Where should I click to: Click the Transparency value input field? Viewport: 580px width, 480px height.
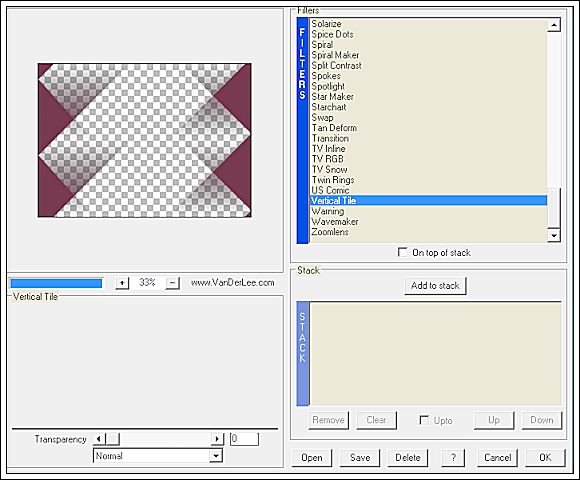244,439
